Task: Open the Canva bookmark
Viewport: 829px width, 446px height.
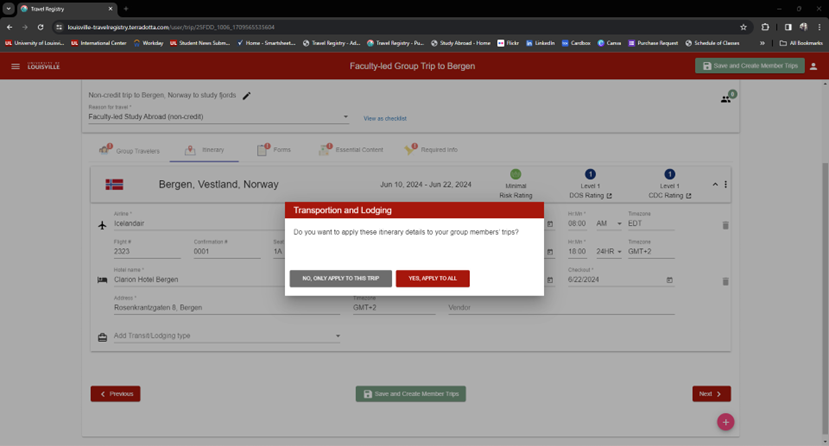Action: click(609, 43)
